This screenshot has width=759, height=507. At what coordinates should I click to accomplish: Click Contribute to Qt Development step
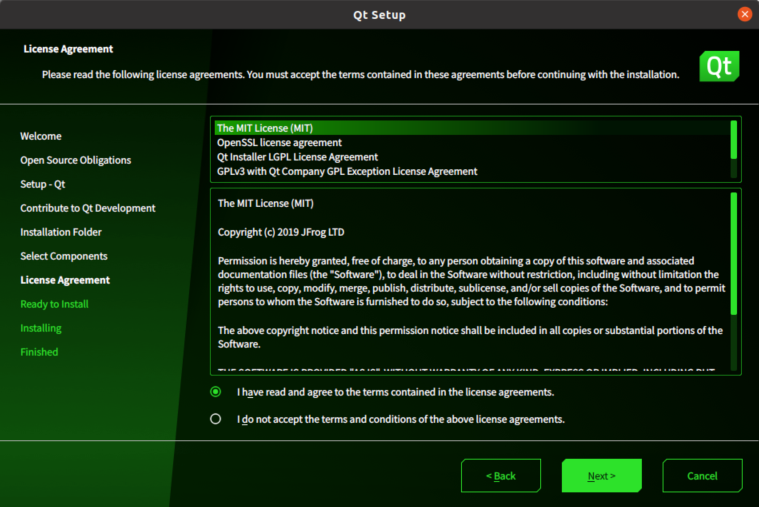[x=88, y=208]
